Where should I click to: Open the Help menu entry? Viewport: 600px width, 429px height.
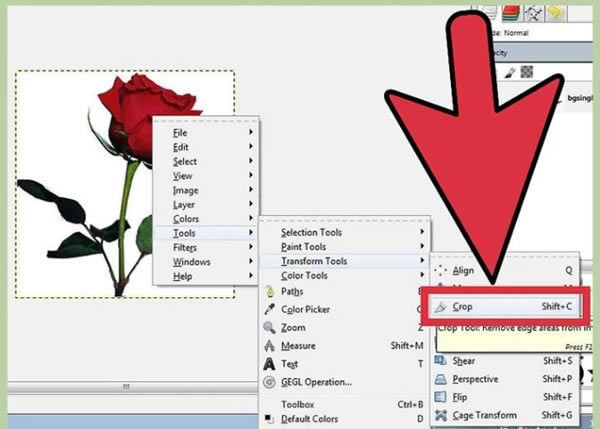(206, 276)
